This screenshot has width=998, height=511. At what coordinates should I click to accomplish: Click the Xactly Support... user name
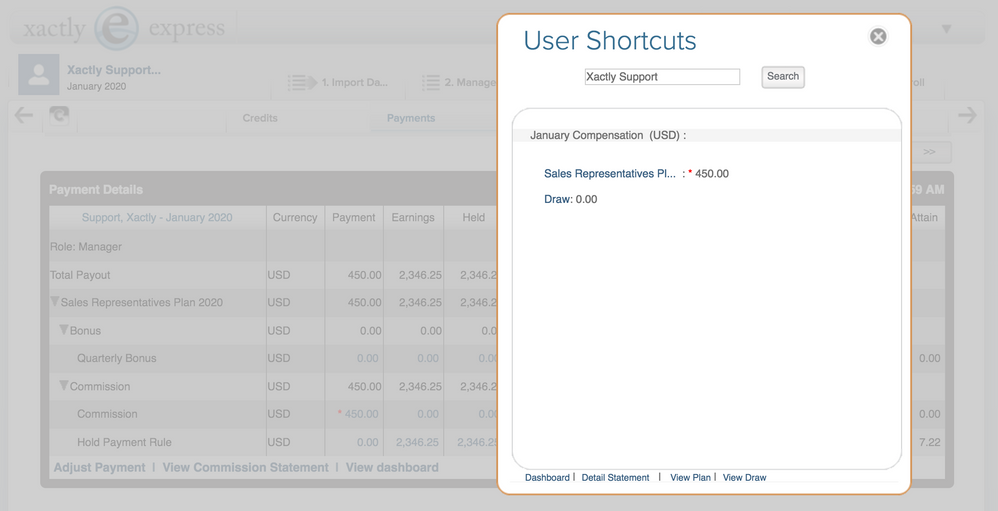tap(114, 70)
